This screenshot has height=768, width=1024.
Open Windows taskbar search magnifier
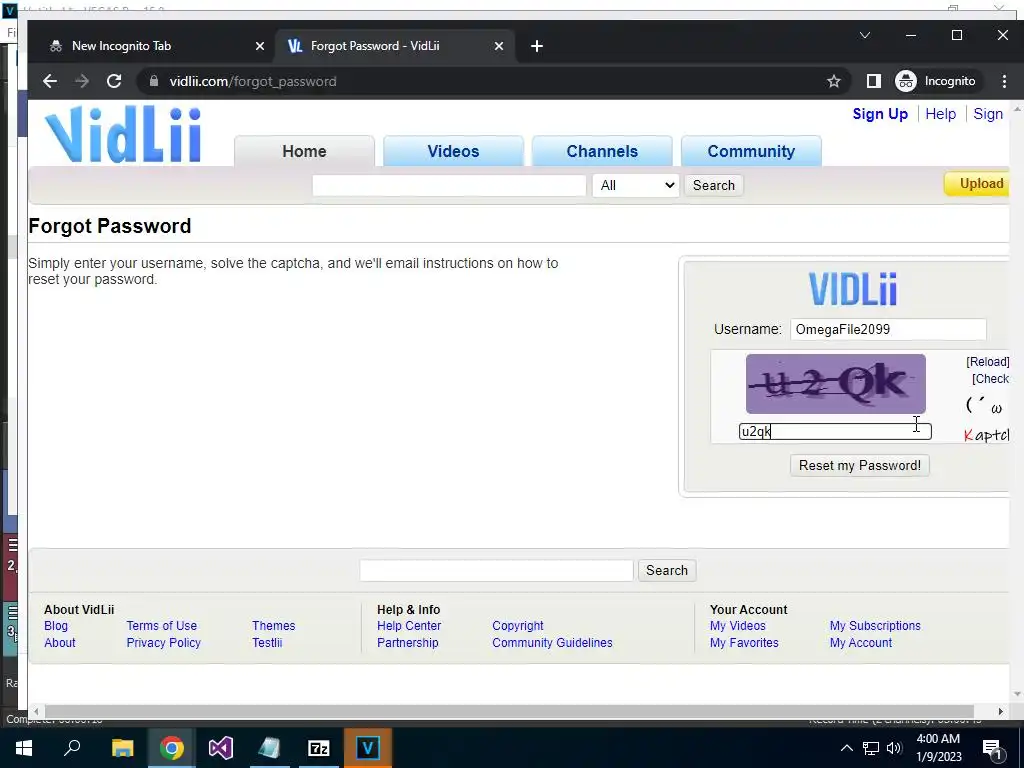point(72,748)
